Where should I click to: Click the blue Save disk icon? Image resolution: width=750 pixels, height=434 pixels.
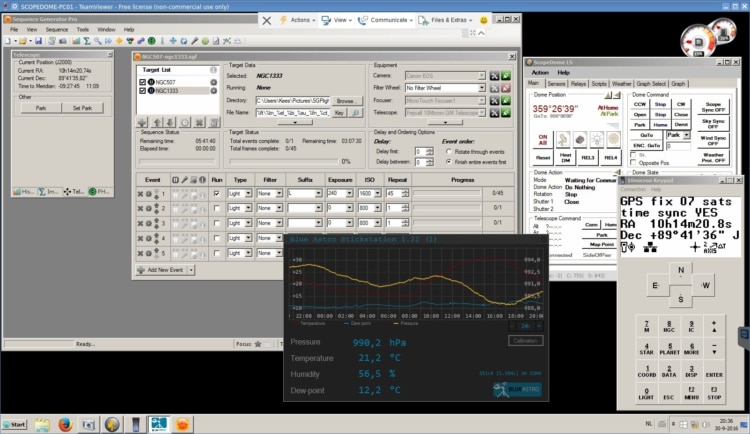pyautogui.click(x=39, y=41)
